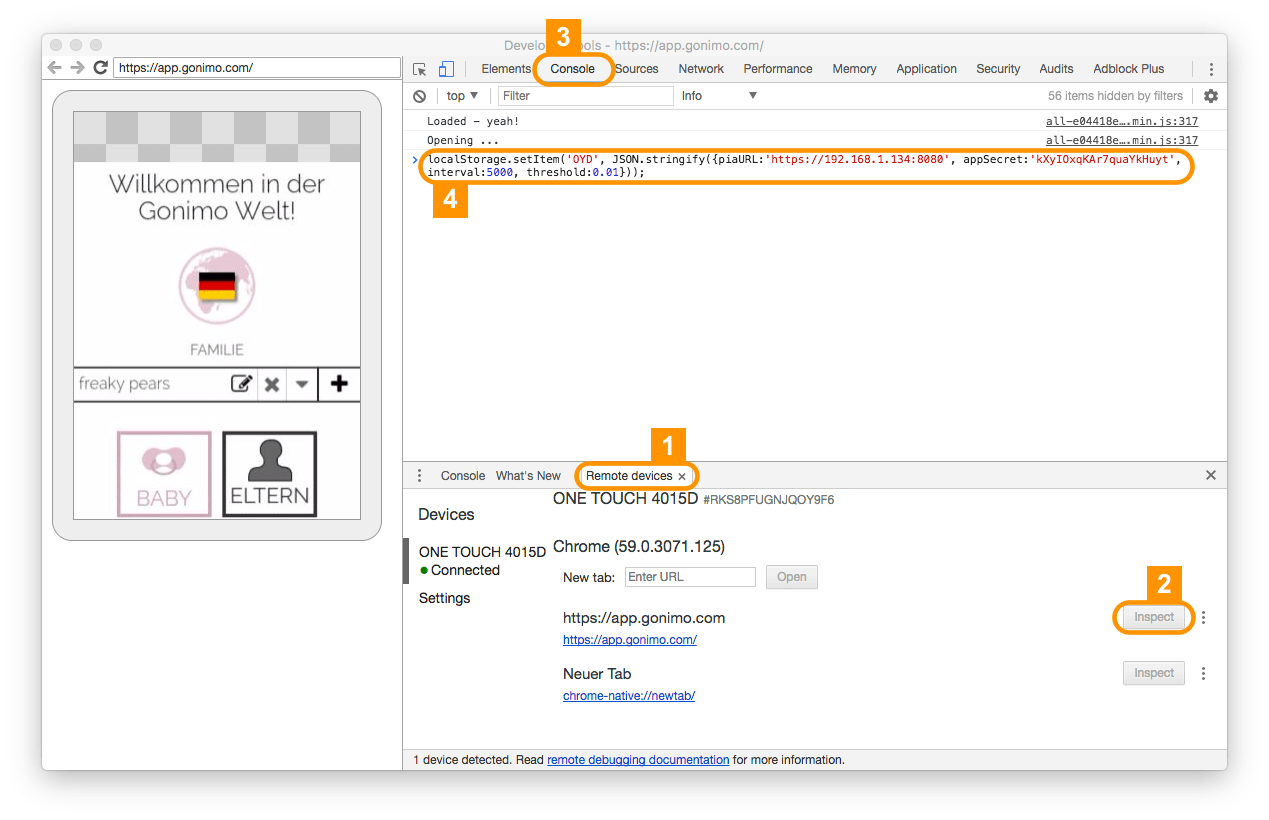Click the delete family X icon
Screen dimensions: 1269x820
(x=271, y=384)
